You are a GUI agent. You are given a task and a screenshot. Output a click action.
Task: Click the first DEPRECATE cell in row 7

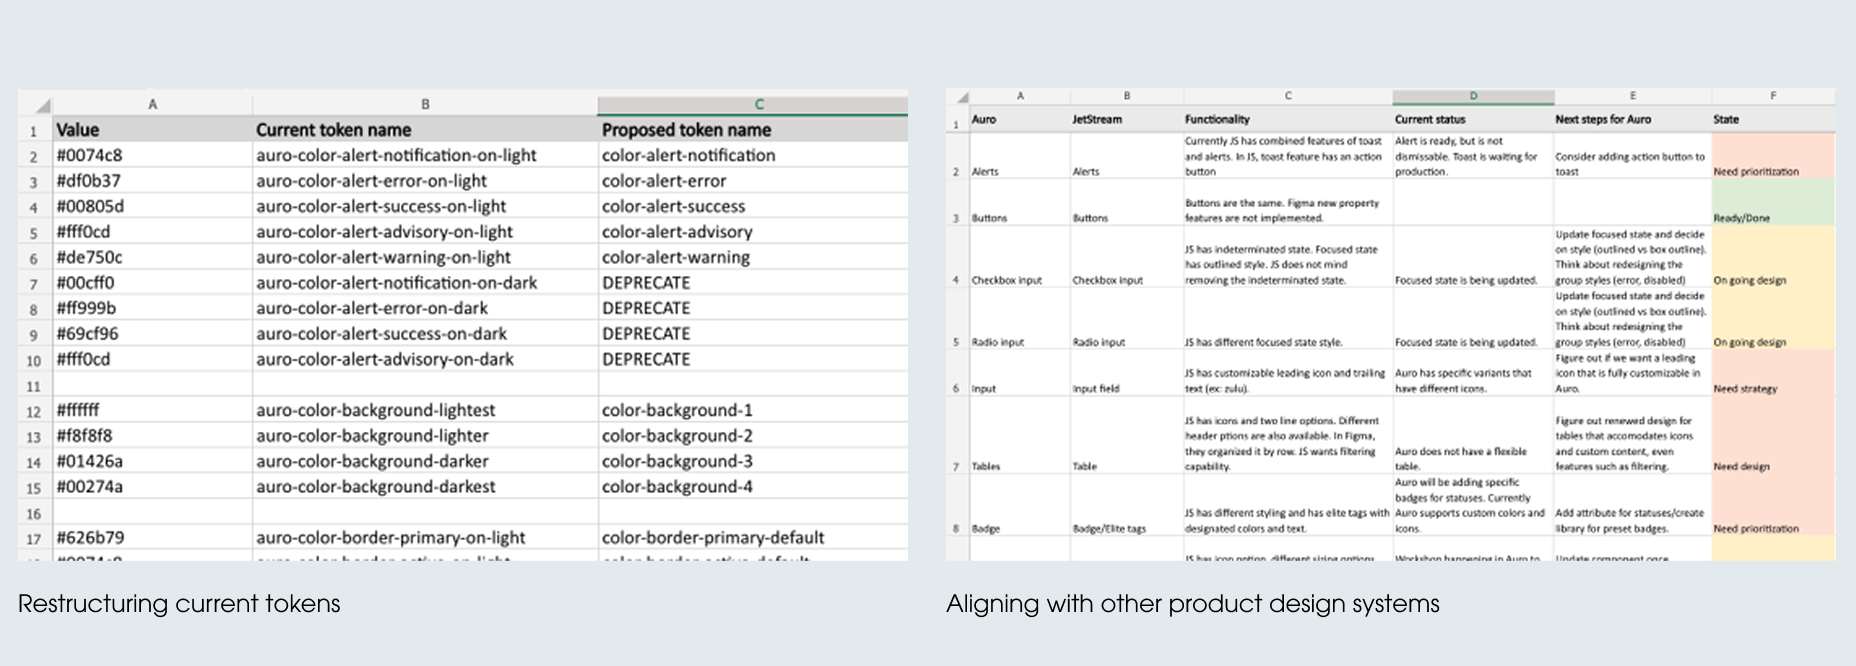(x=752, y=283)
